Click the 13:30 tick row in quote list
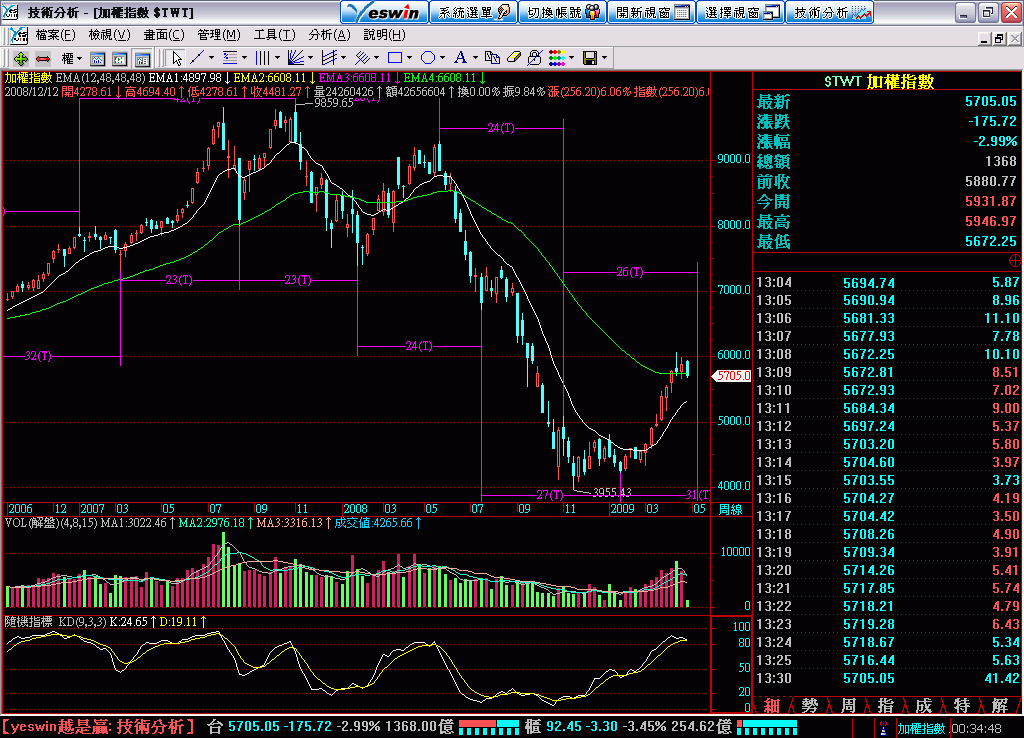This screenshot has height=738, width=1024. (888, 679)
